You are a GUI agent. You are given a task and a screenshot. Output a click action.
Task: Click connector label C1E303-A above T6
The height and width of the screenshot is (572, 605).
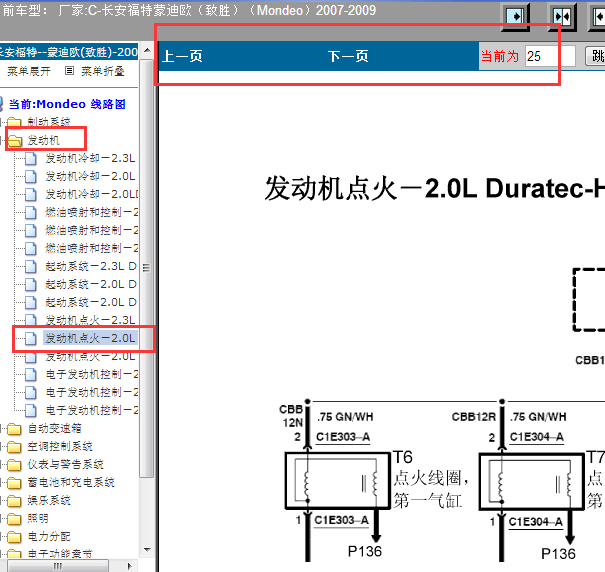pyautogui.click(x=343, y=437)
